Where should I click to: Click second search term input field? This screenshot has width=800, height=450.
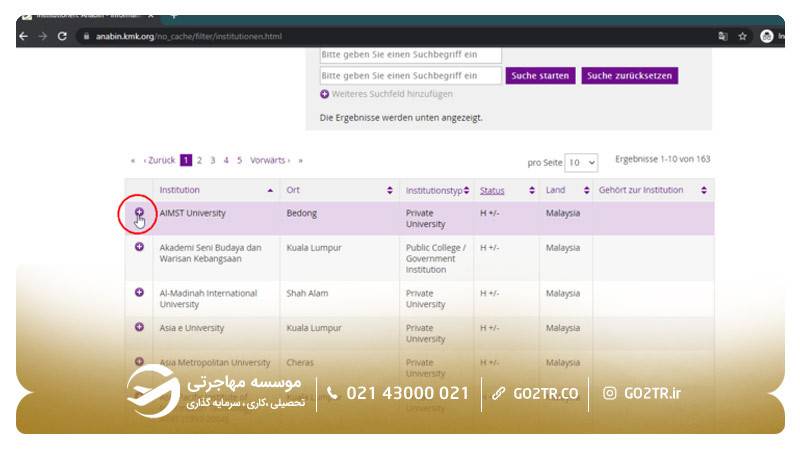pos(411,76)
